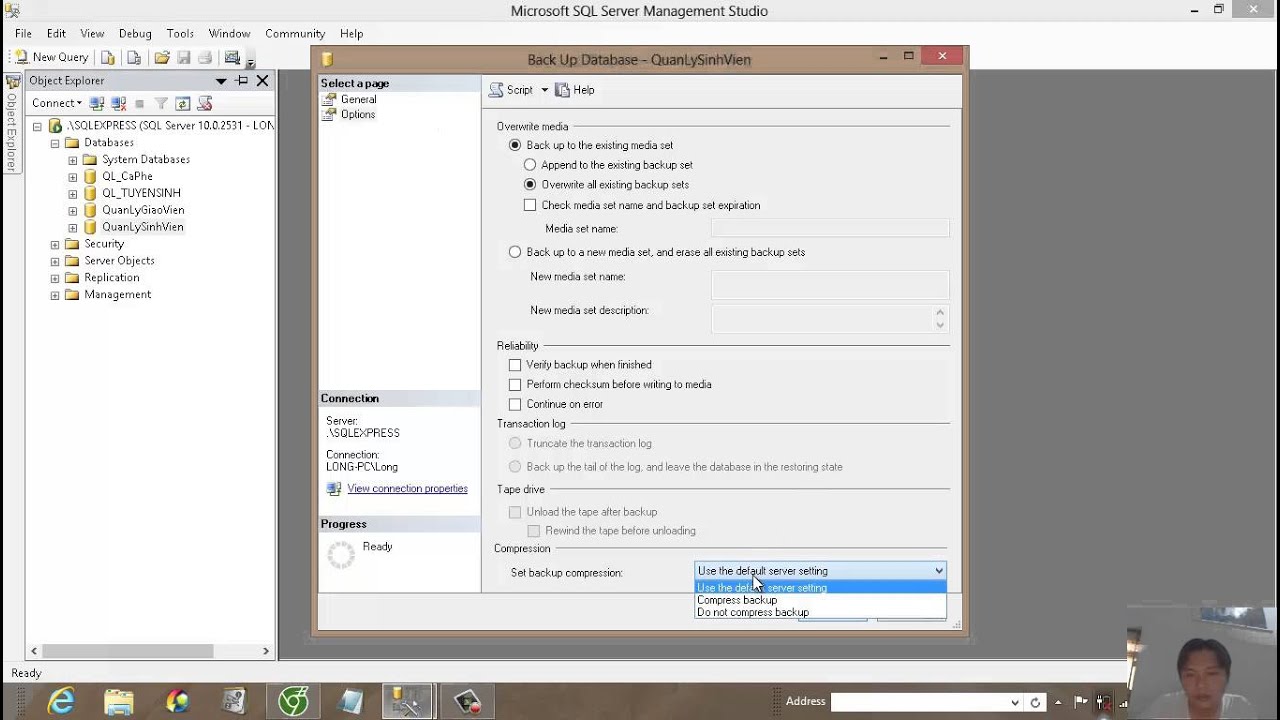This screenshot has width=1280, height=720.
Task: Choose Do not compress backup option
Action: tap(820, 612)
